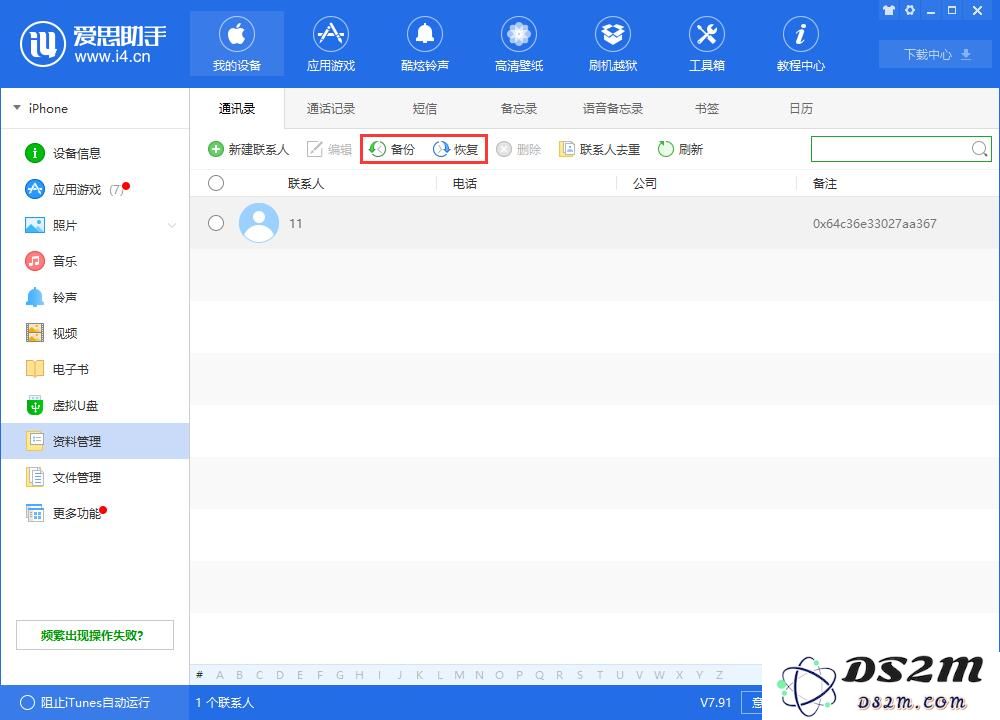Select 音乐 music in the sidebar
Viewport: 1000px width, 720px height.
tap(95, 261)
